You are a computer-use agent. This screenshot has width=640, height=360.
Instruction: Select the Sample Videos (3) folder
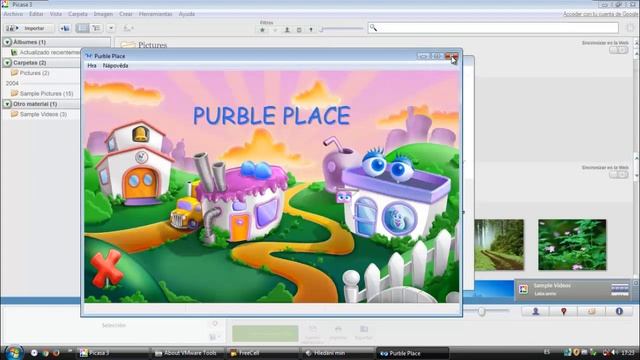tap(39, 114)
